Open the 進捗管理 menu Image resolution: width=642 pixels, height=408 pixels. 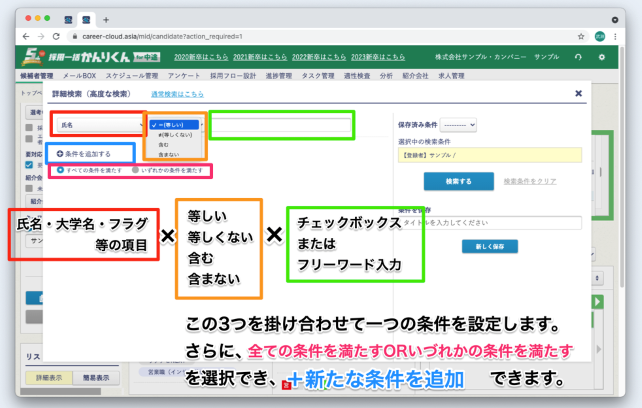279,76
